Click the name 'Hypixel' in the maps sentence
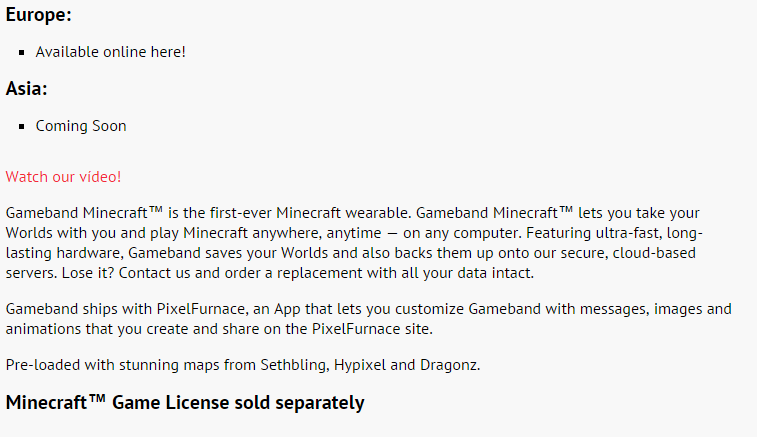 (x=360, y=365)
